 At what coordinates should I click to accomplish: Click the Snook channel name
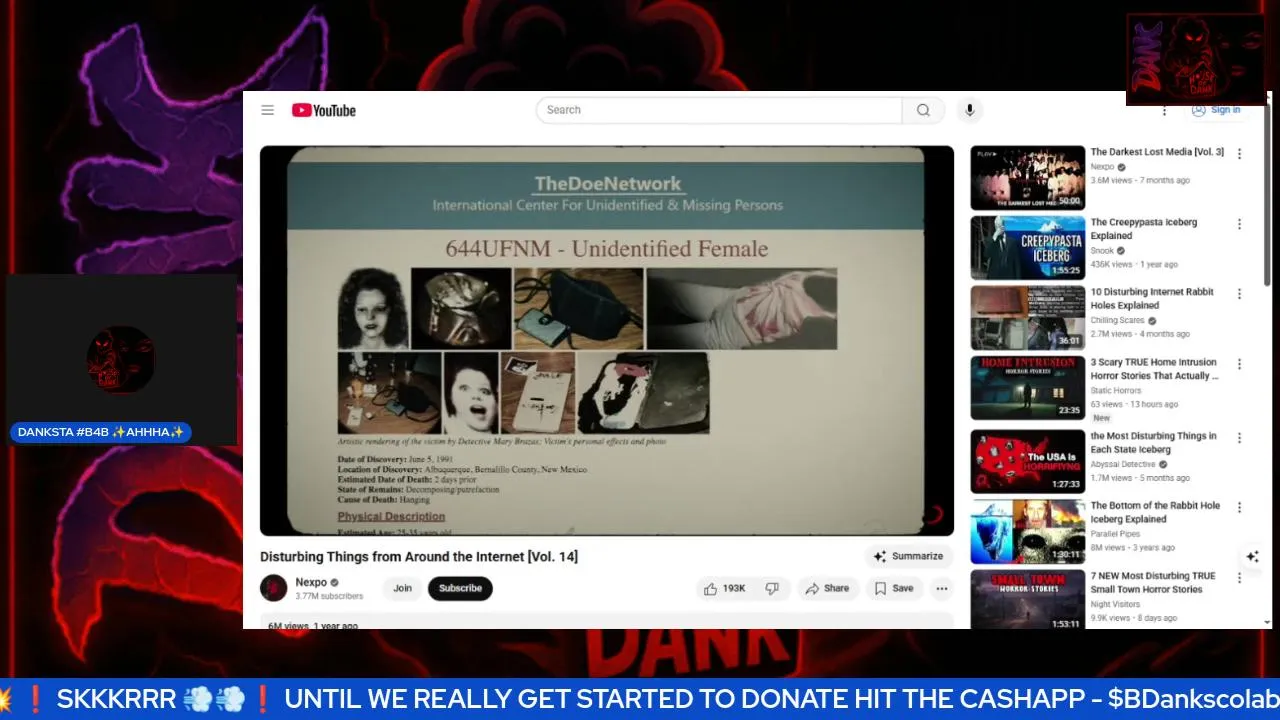(x=1102, y=251)
